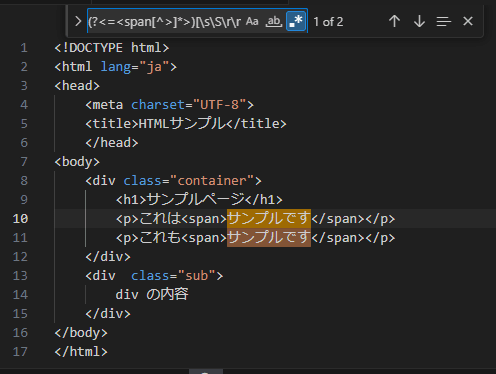Click the opening <head> tag

[77, 86]
